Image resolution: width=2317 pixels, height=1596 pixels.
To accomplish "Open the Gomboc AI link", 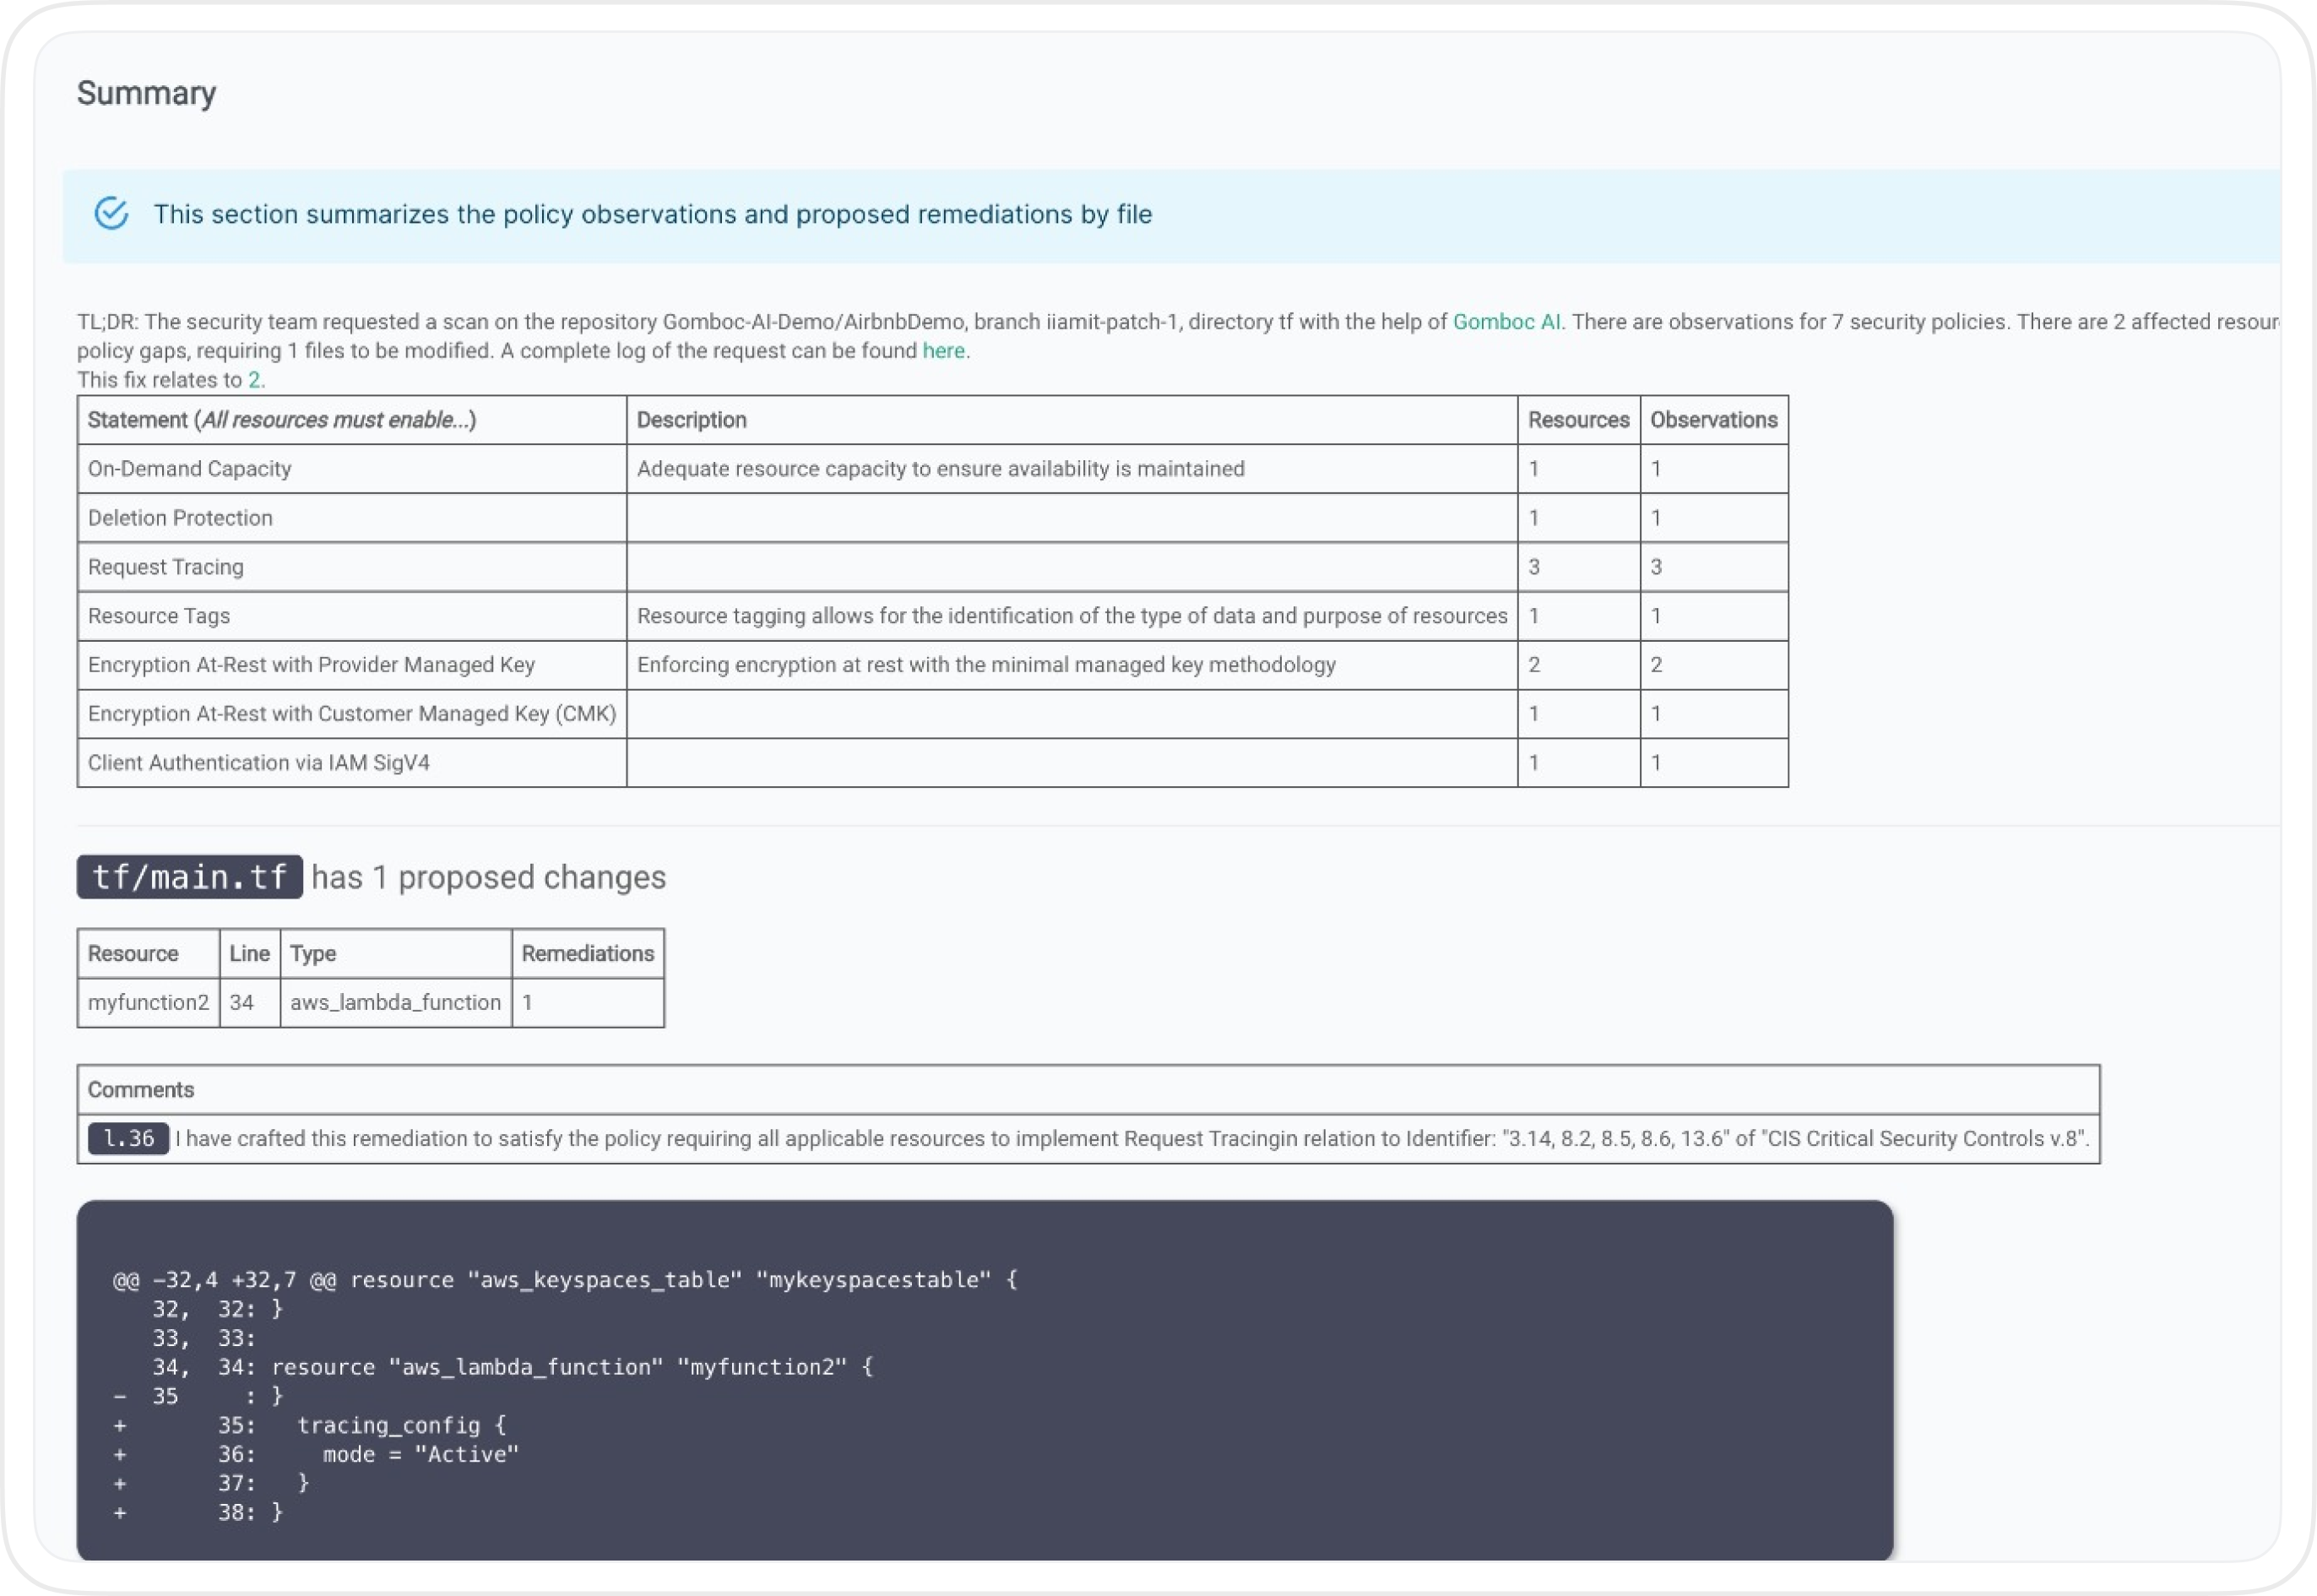I will point(1505,322).
